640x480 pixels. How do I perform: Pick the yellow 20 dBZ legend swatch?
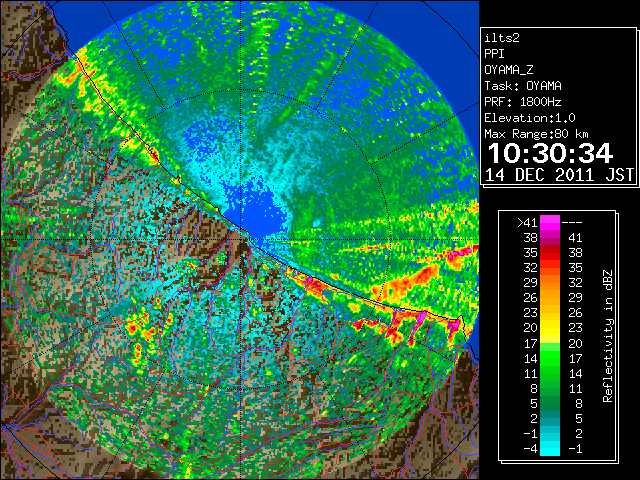tap(550, 328)
